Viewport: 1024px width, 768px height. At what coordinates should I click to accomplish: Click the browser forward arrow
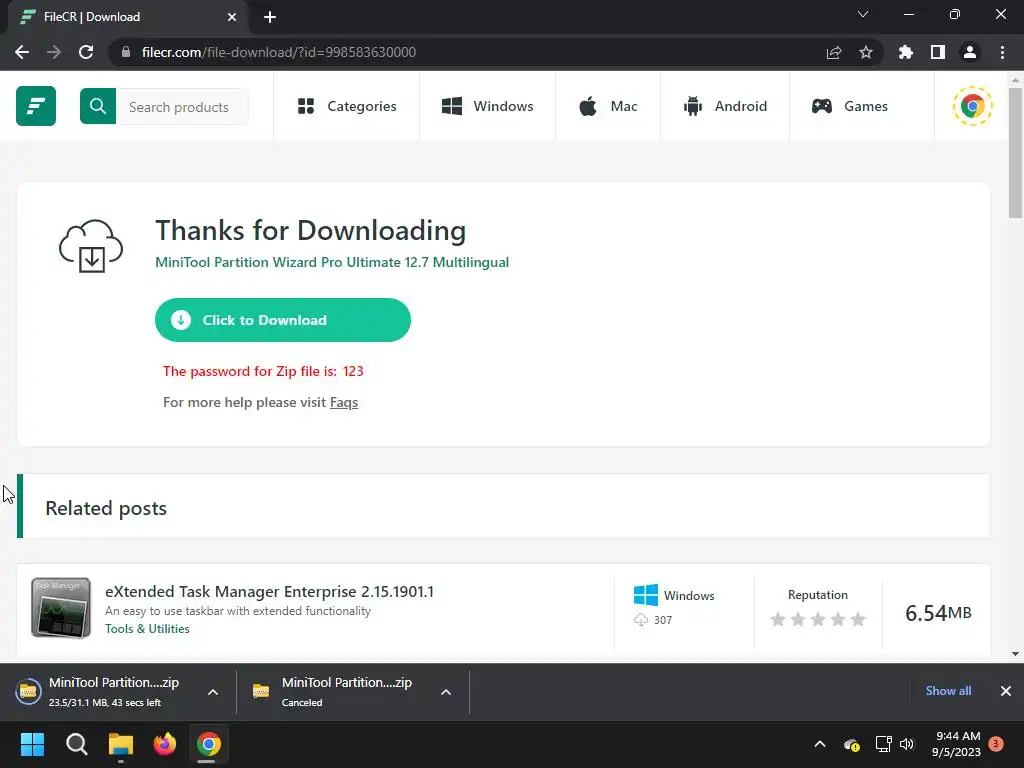pyautogui.click(x=54, y=52)
